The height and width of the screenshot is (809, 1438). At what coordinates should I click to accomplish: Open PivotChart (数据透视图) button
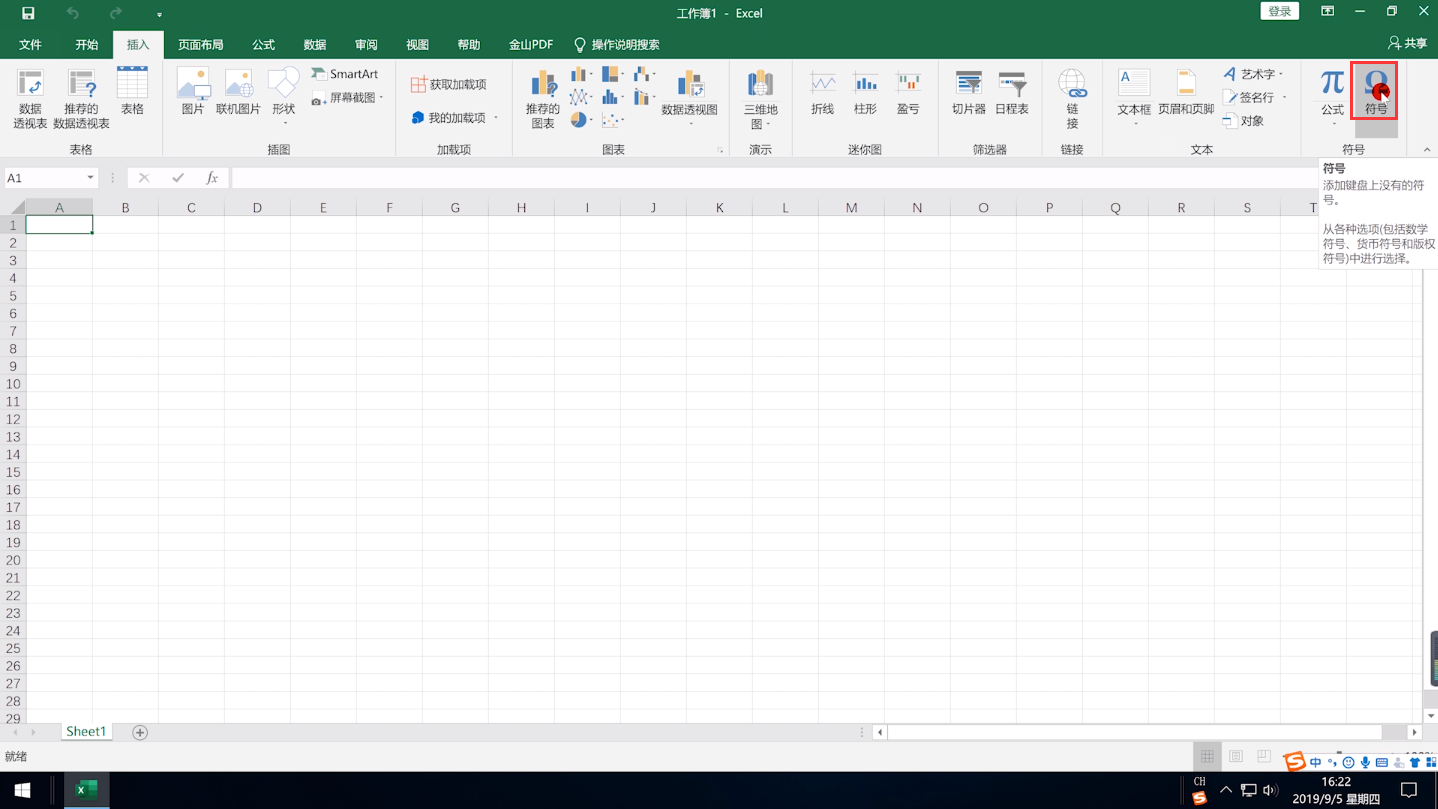pos(689,96)
